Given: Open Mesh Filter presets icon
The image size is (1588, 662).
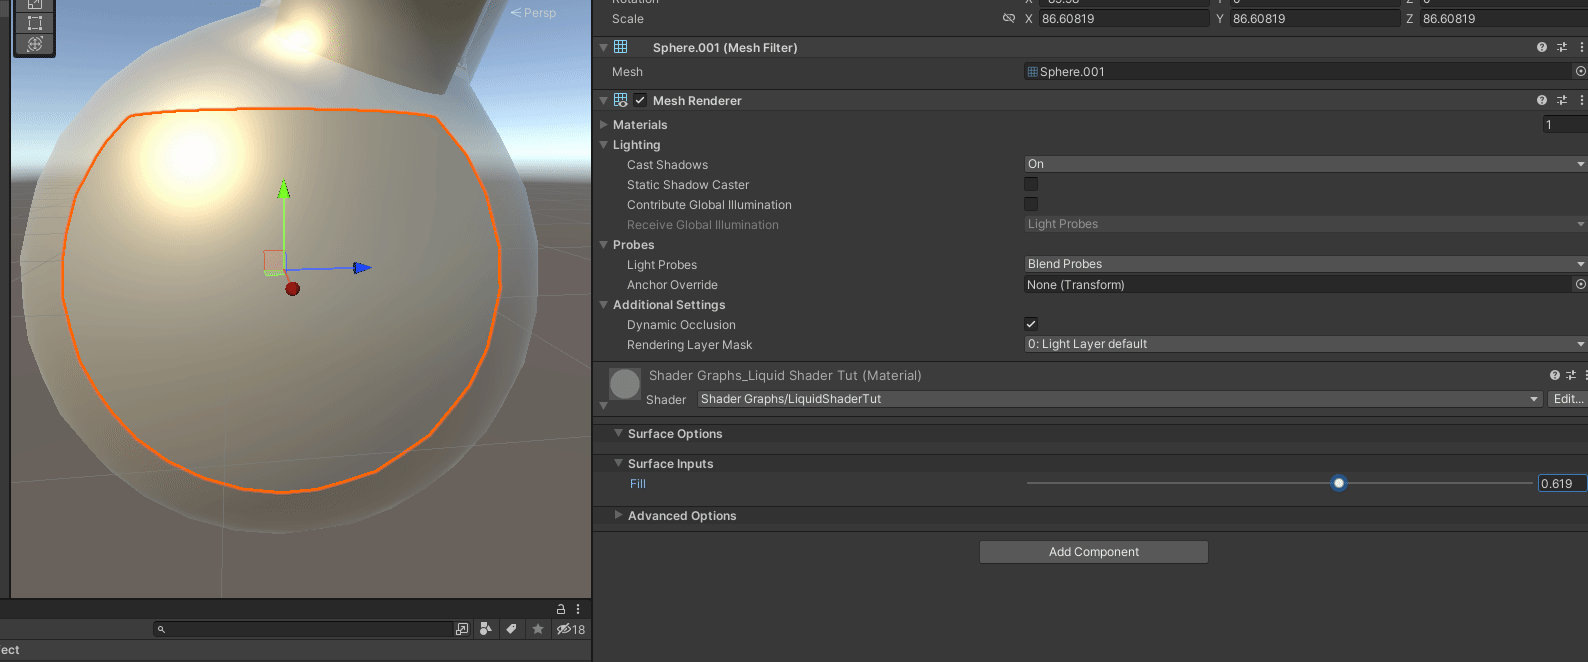Looking at the screenshot, I should point(1562,47).
